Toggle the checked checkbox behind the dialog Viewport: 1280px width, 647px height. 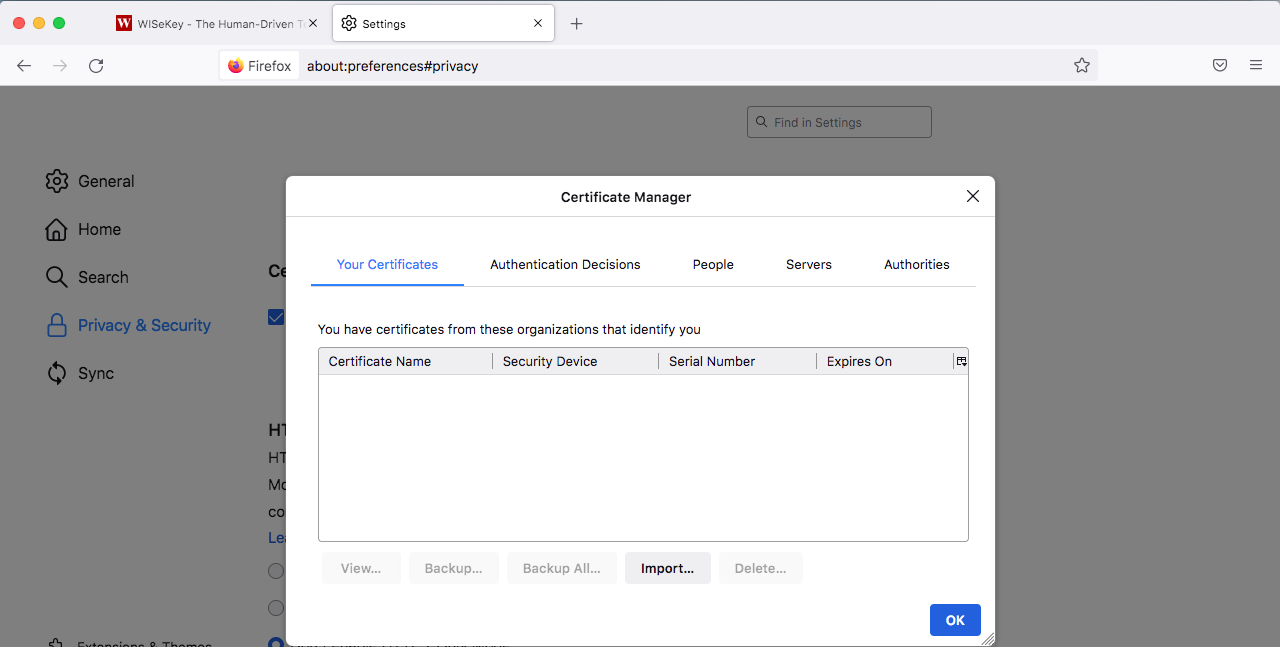tap(276, 317)
